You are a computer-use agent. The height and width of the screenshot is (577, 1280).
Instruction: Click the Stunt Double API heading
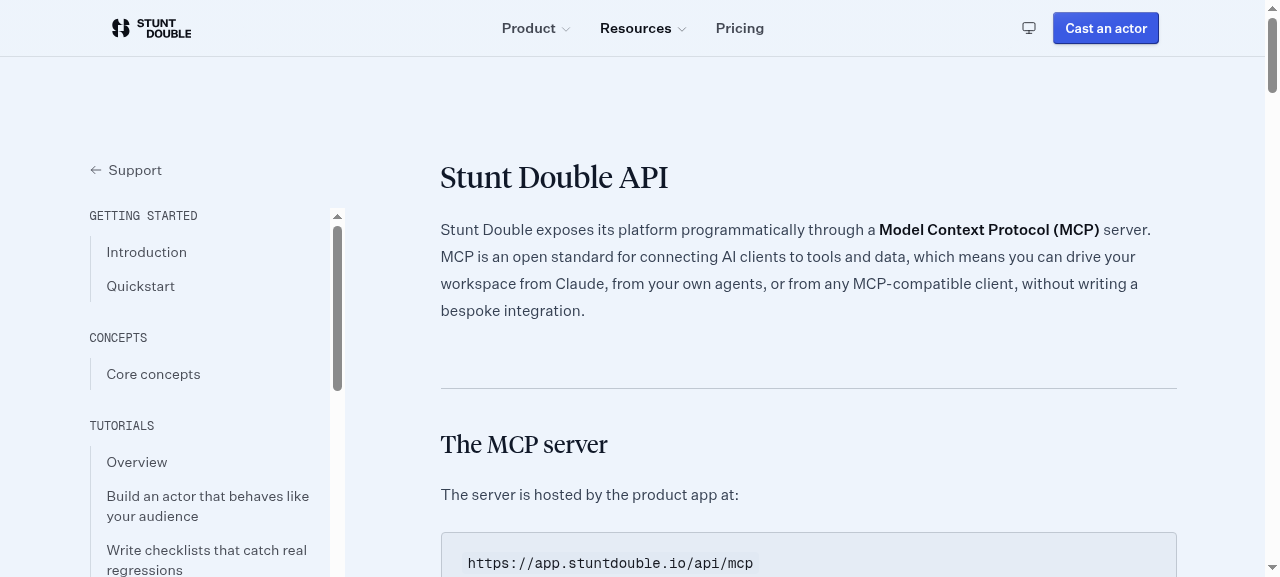[x=554, y=177]
